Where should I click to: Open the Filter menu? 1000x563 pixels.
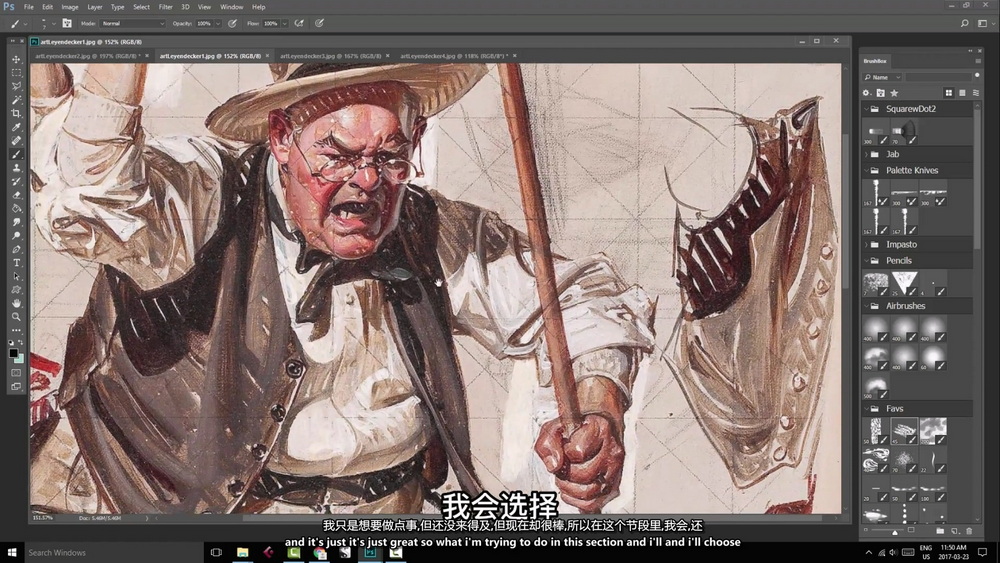(x=165, y=7)
